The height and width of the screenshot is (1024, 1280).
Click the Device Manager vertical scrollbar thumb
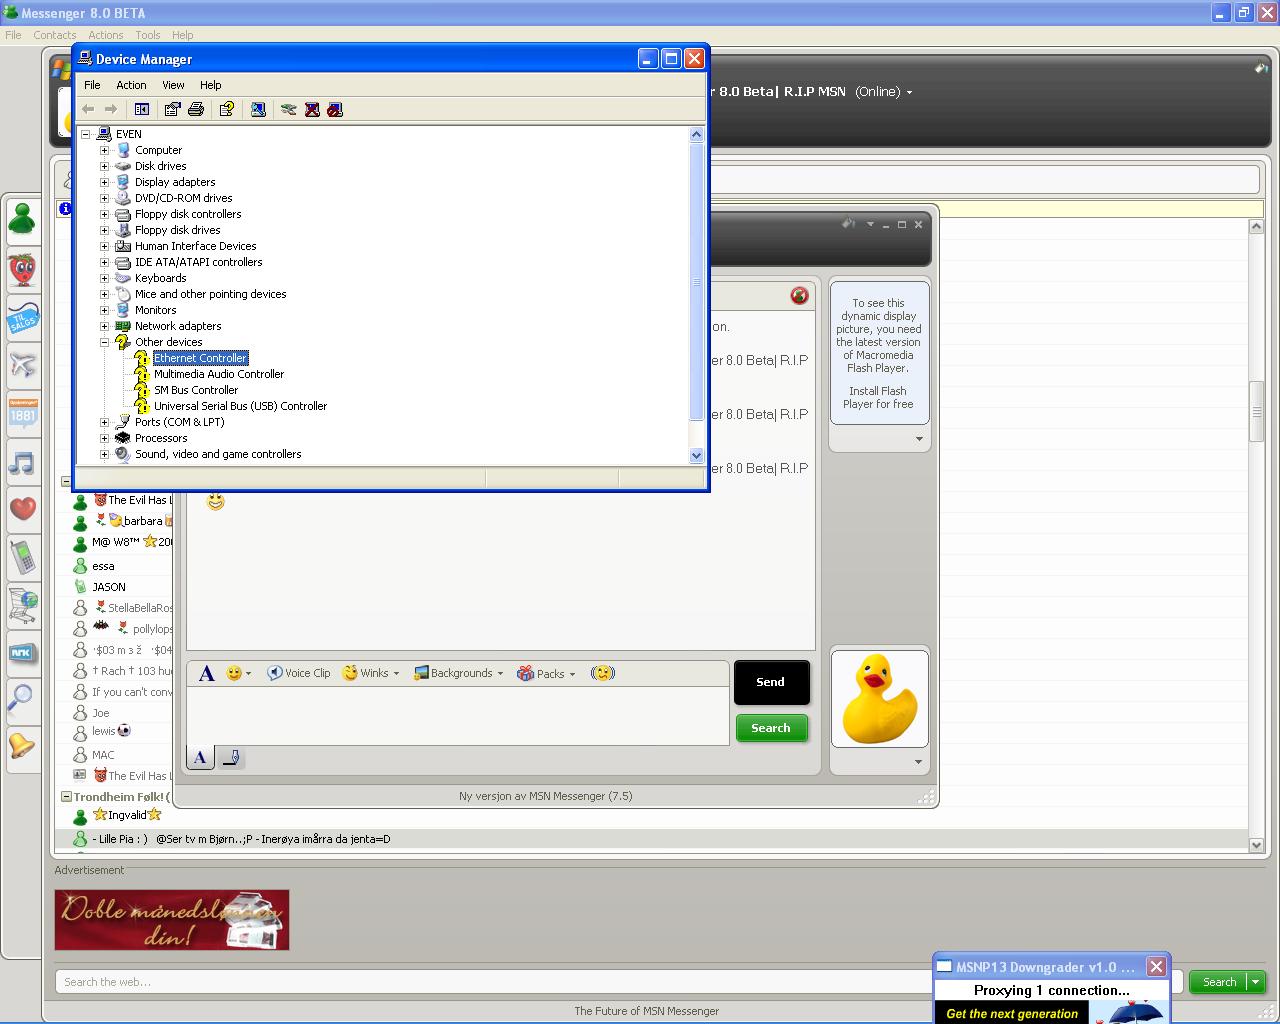coord(696,282)
